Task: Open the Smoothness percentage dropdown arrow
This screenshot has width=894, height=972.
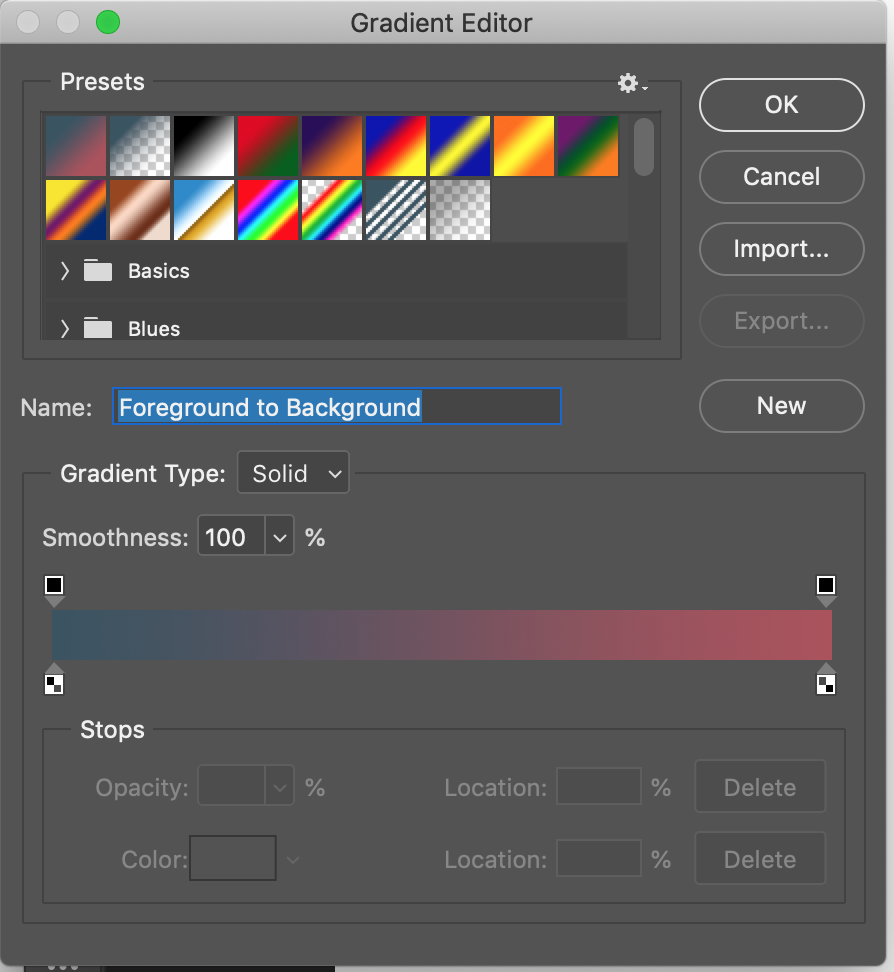Action: point(280,536)
